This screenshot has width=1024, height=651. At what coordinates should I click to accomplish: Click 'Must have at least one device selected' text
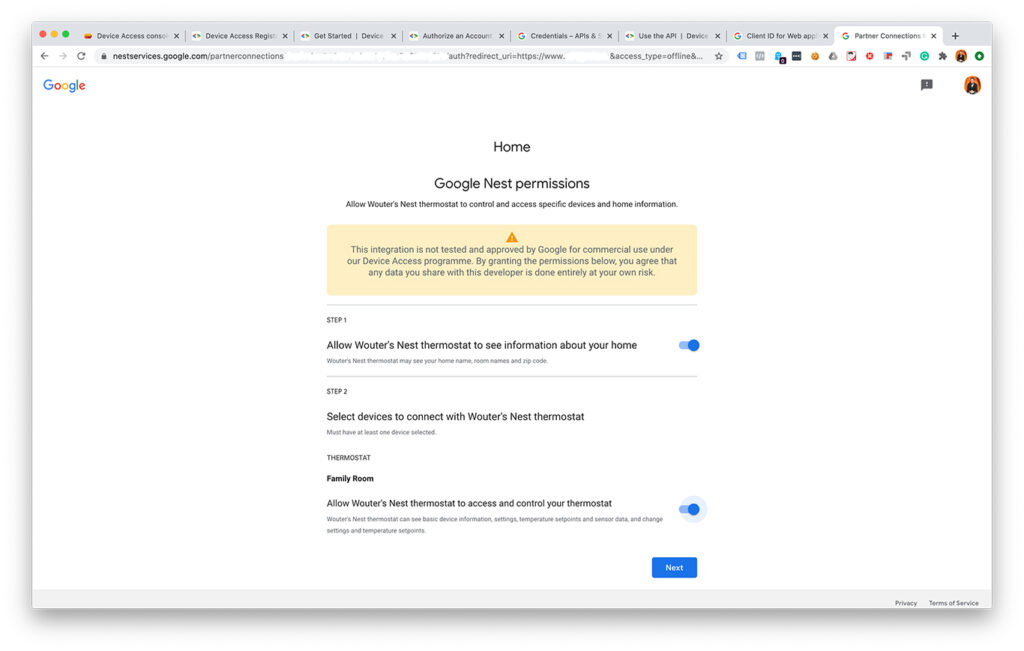(381, 432)
